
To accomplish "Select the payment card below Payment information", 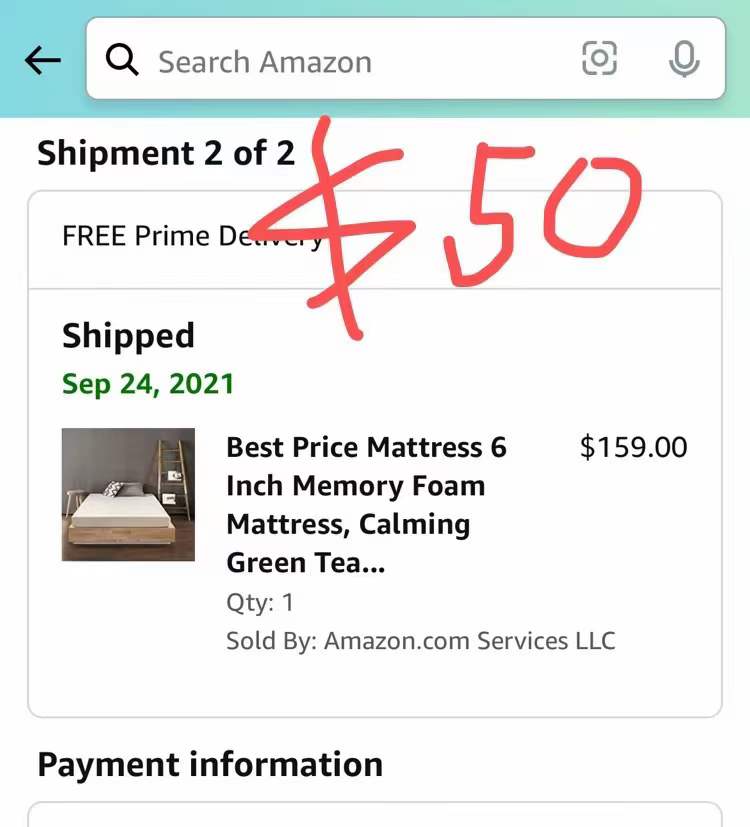I will (375, 814).
